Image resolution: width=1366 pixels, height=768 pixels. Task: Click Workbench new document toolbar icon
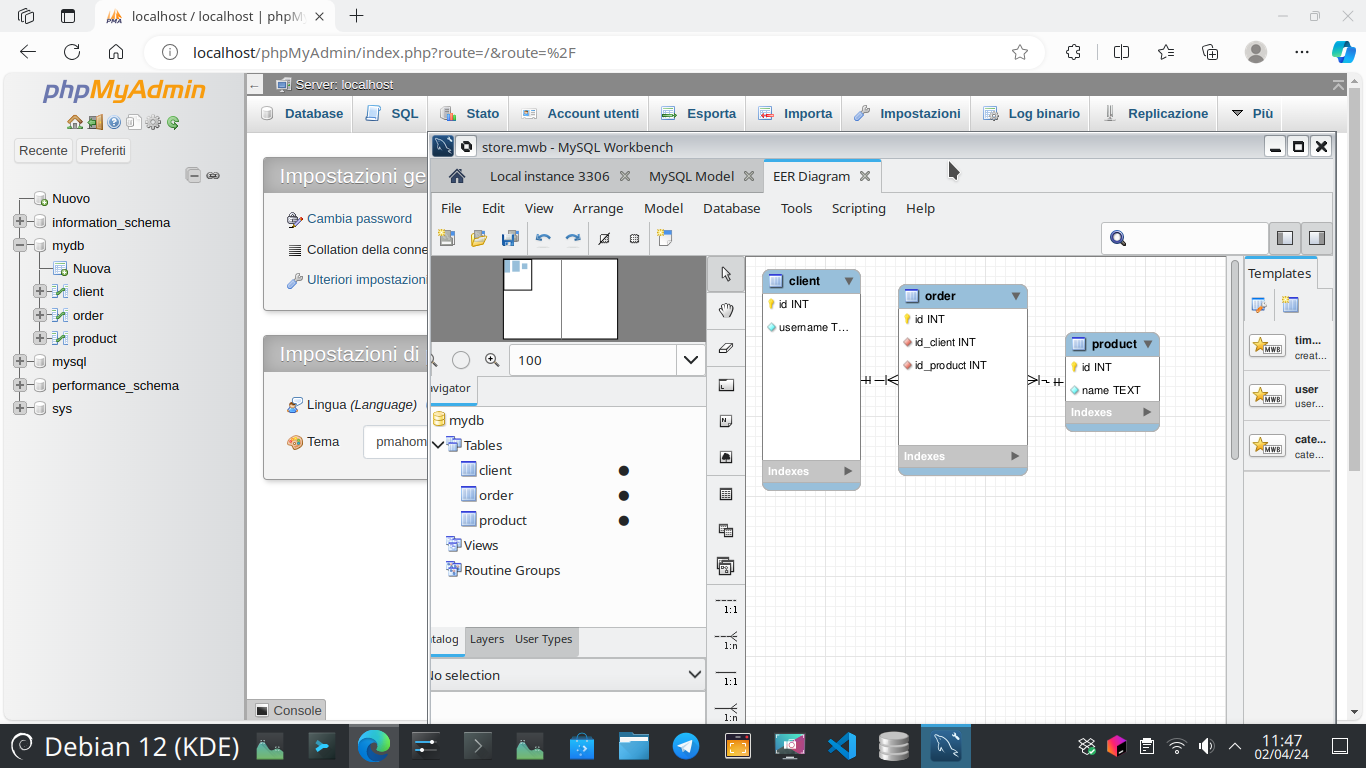point(447,238)
